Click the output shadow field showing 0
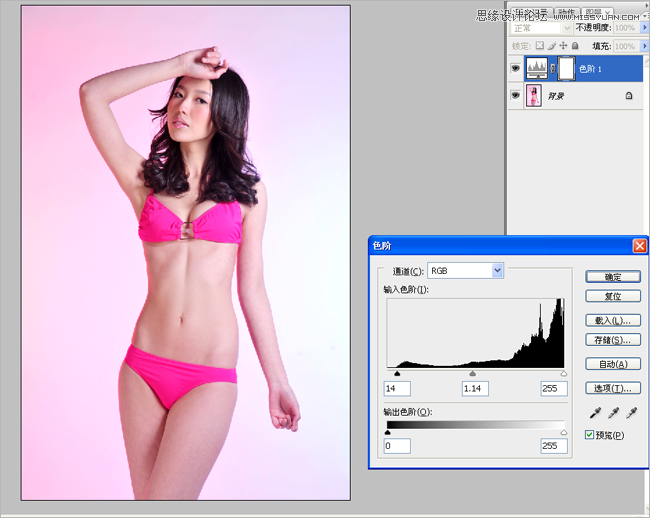This screenshot has height=518, width=650. (397, 446)
